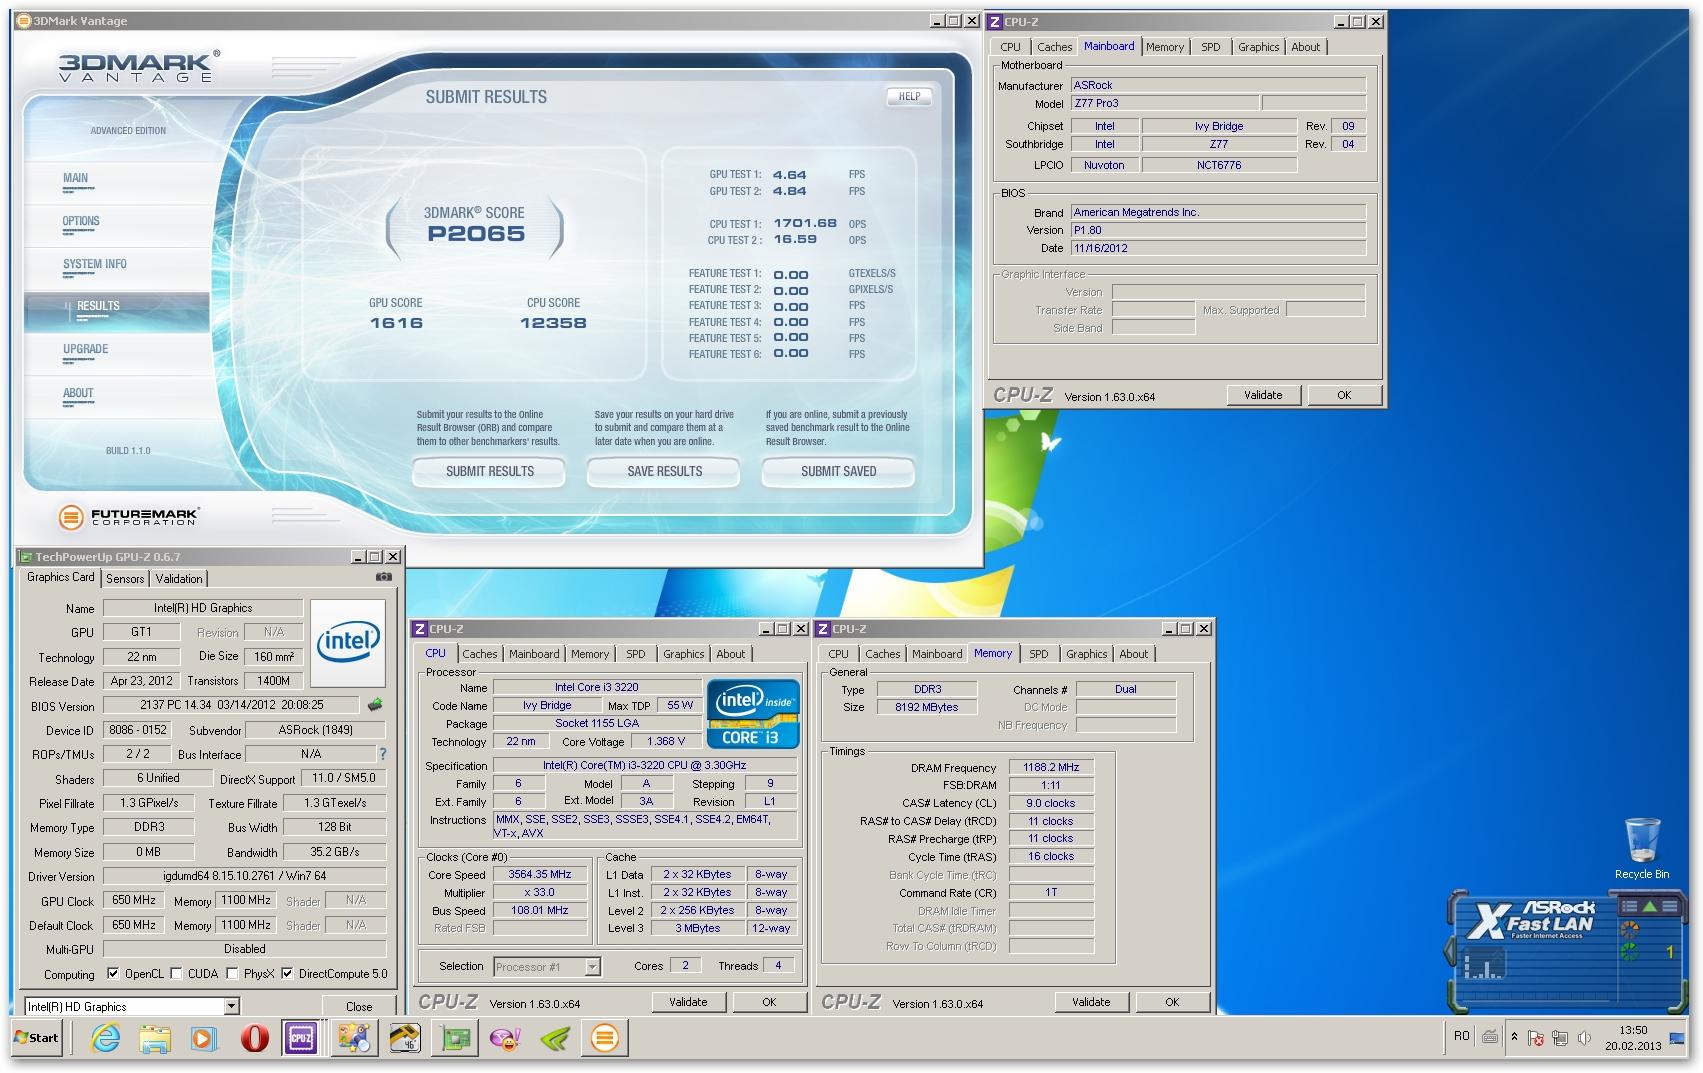
Task: Switch to Sensors tab in GPU-Z
Action: [x=125, y=579]
